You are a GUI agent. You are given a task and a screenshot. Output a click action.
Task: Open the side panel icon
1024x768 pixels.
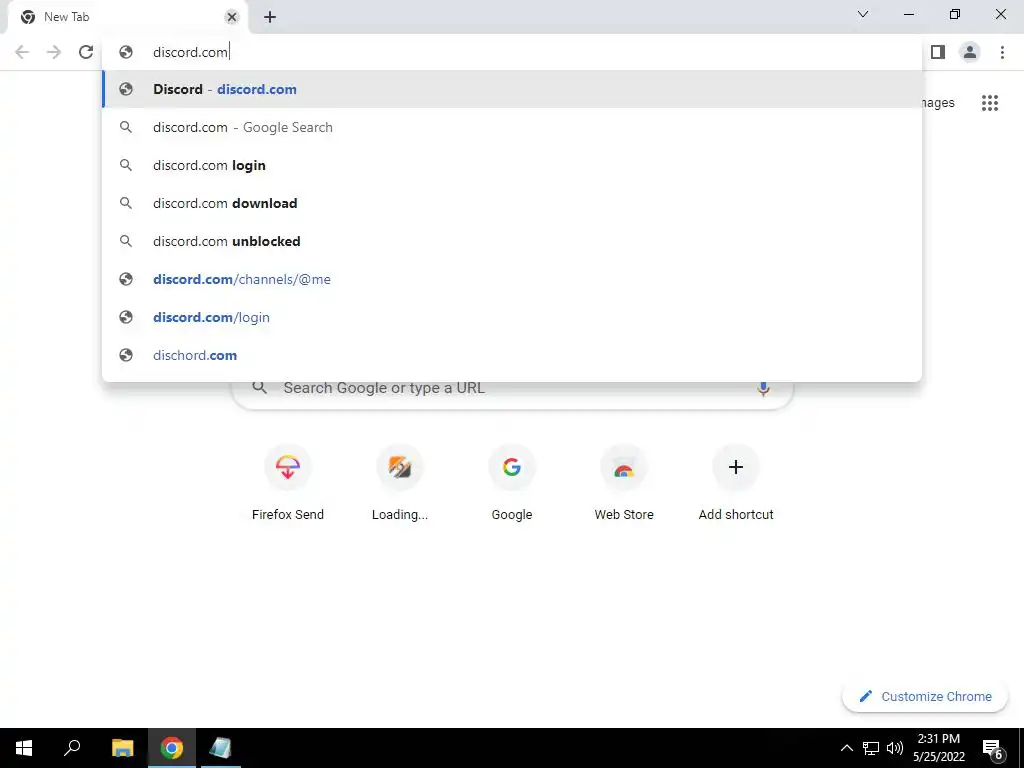[938, 52]
